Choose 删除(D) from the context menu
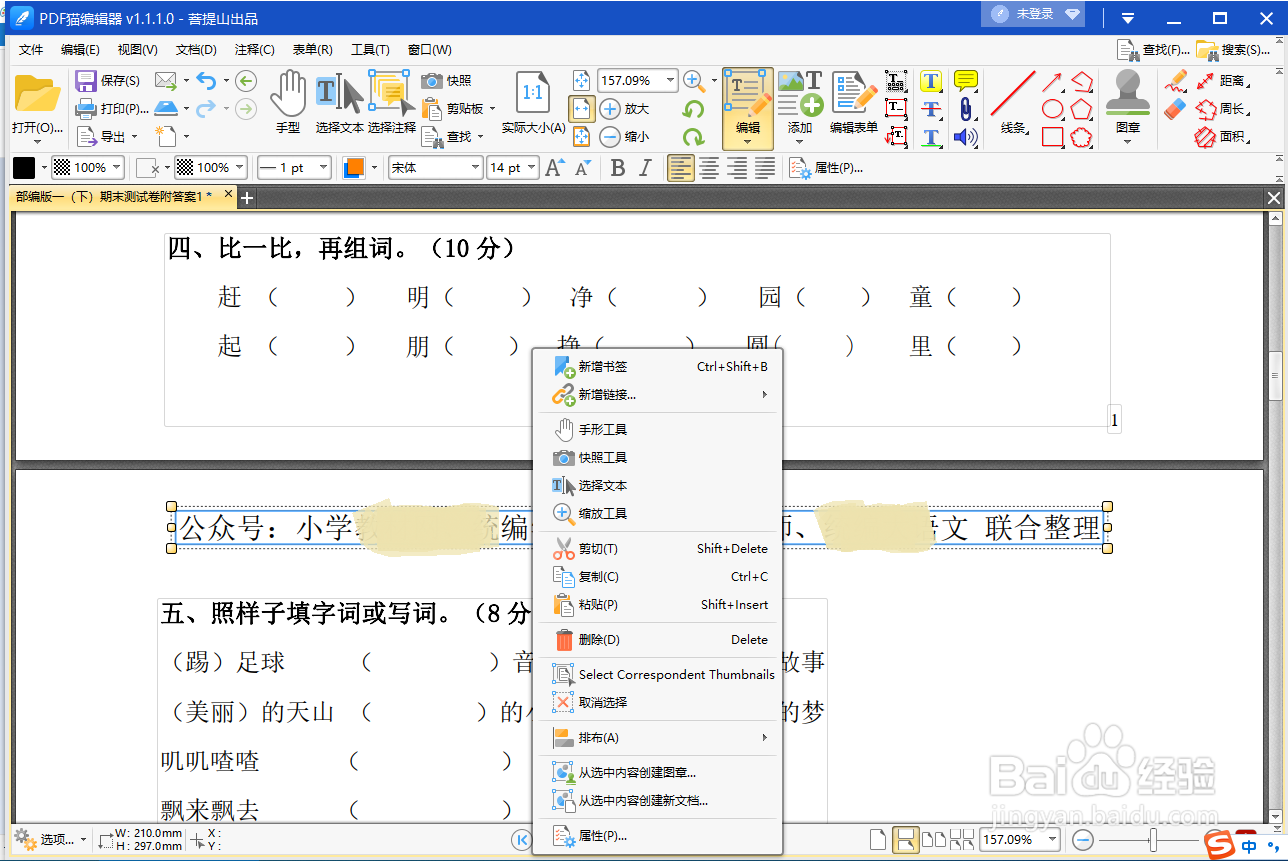Image resolution: width=1288 pixels, height=861 pixels. 660,640
